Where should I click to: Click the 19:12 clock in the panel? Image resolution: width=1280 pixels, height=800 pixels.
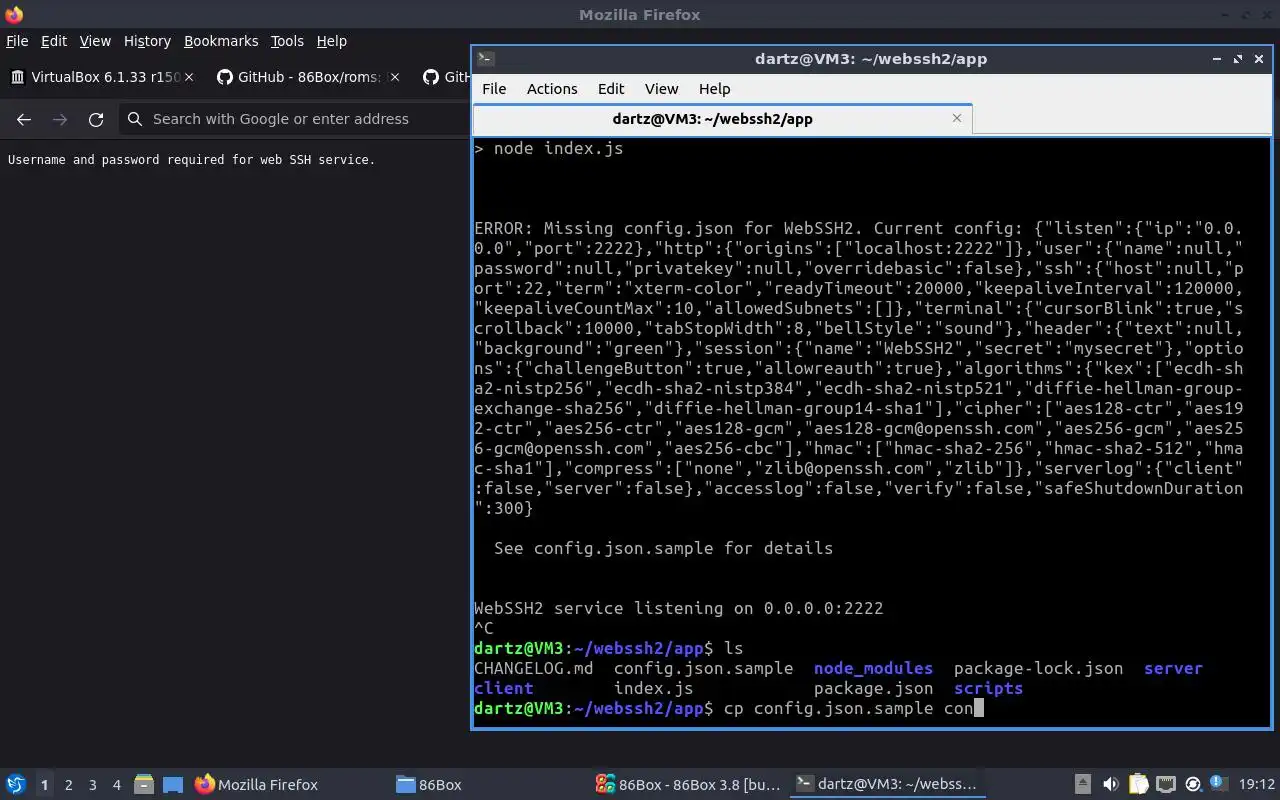point(1257,785)
